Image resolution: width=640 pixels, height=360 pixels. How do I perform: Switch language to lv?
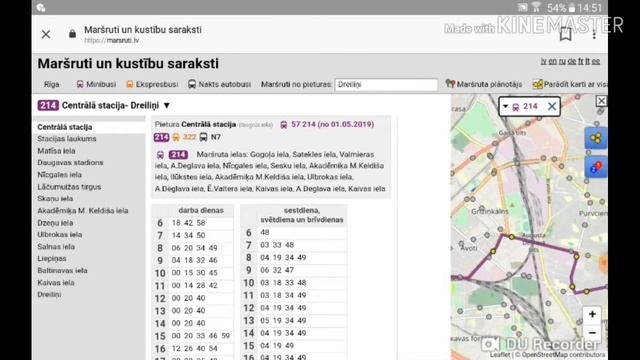[543, 61]
